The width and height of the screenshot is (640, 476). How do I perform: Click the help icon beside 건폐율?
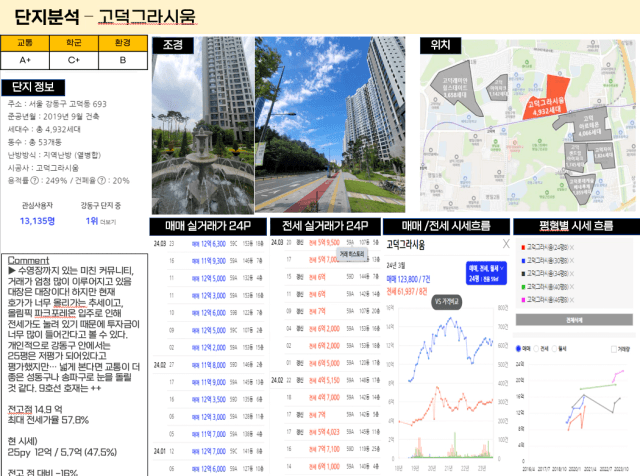click(101, 180)
